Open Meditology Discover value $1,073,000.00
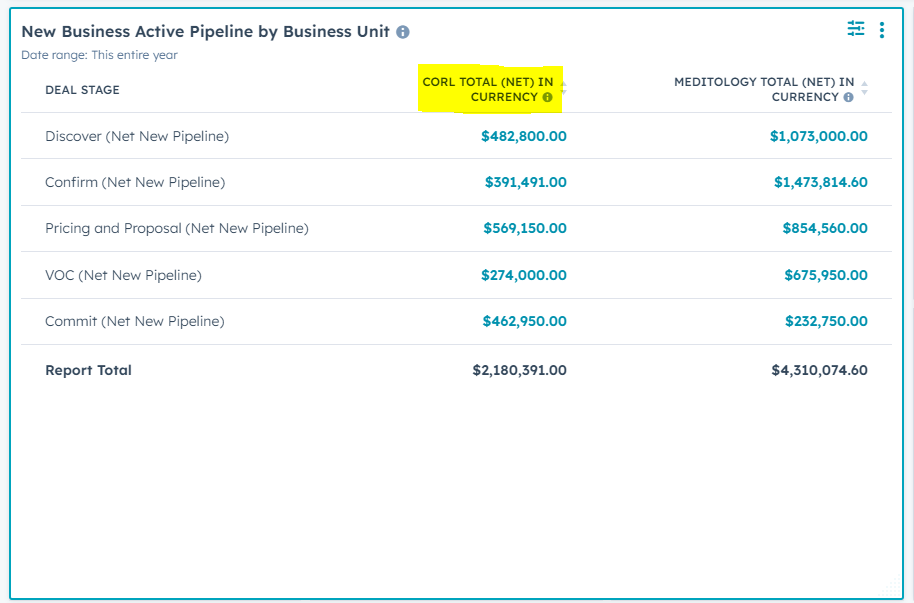Viewport: 914px width, 603px height. pyautogui.click(x=818, y=136)
